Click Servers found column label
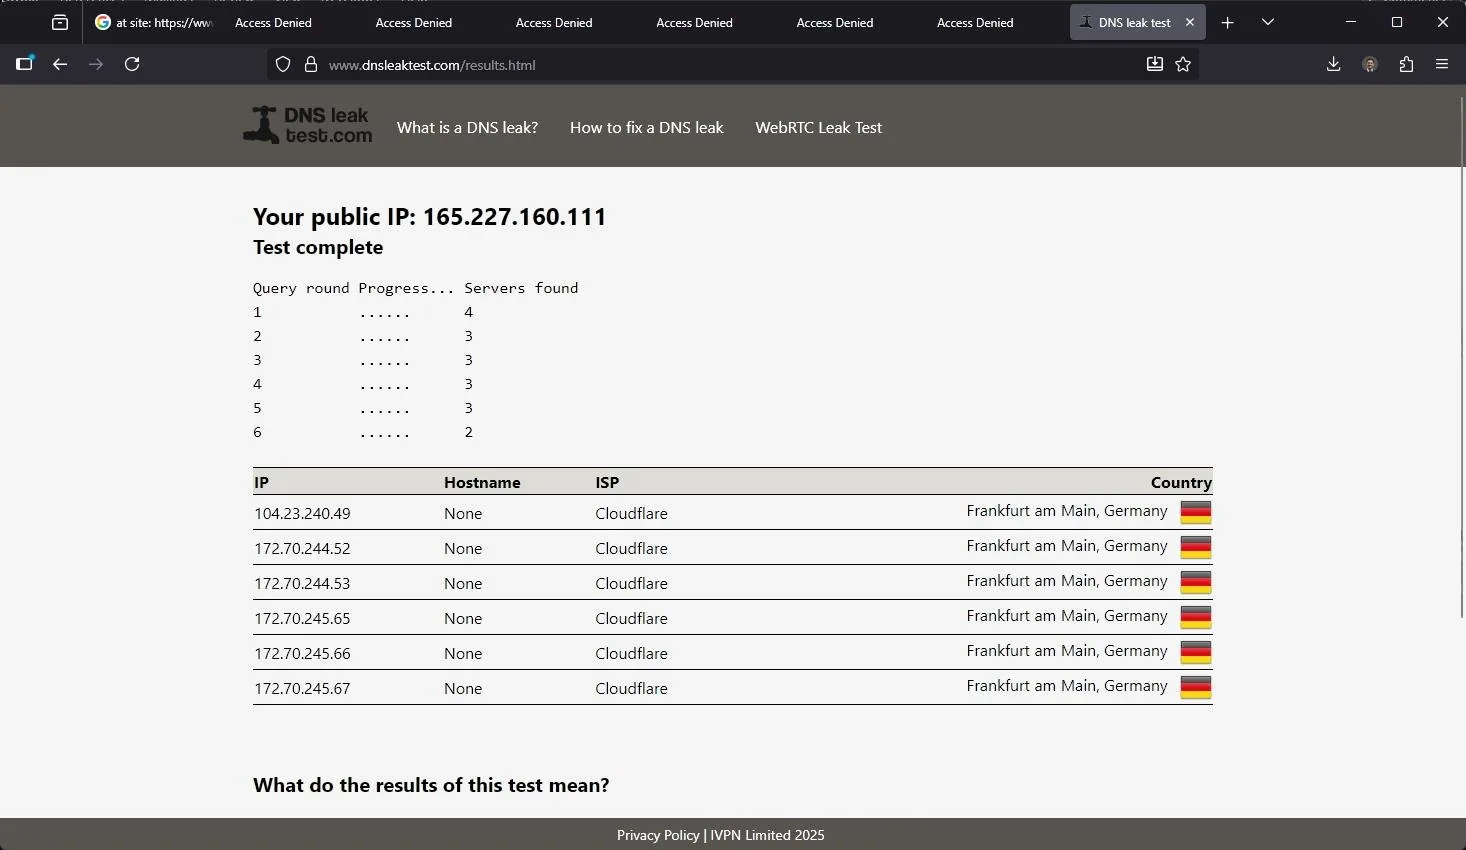This screenshot has height=850, width=1466. coord(521,288)
